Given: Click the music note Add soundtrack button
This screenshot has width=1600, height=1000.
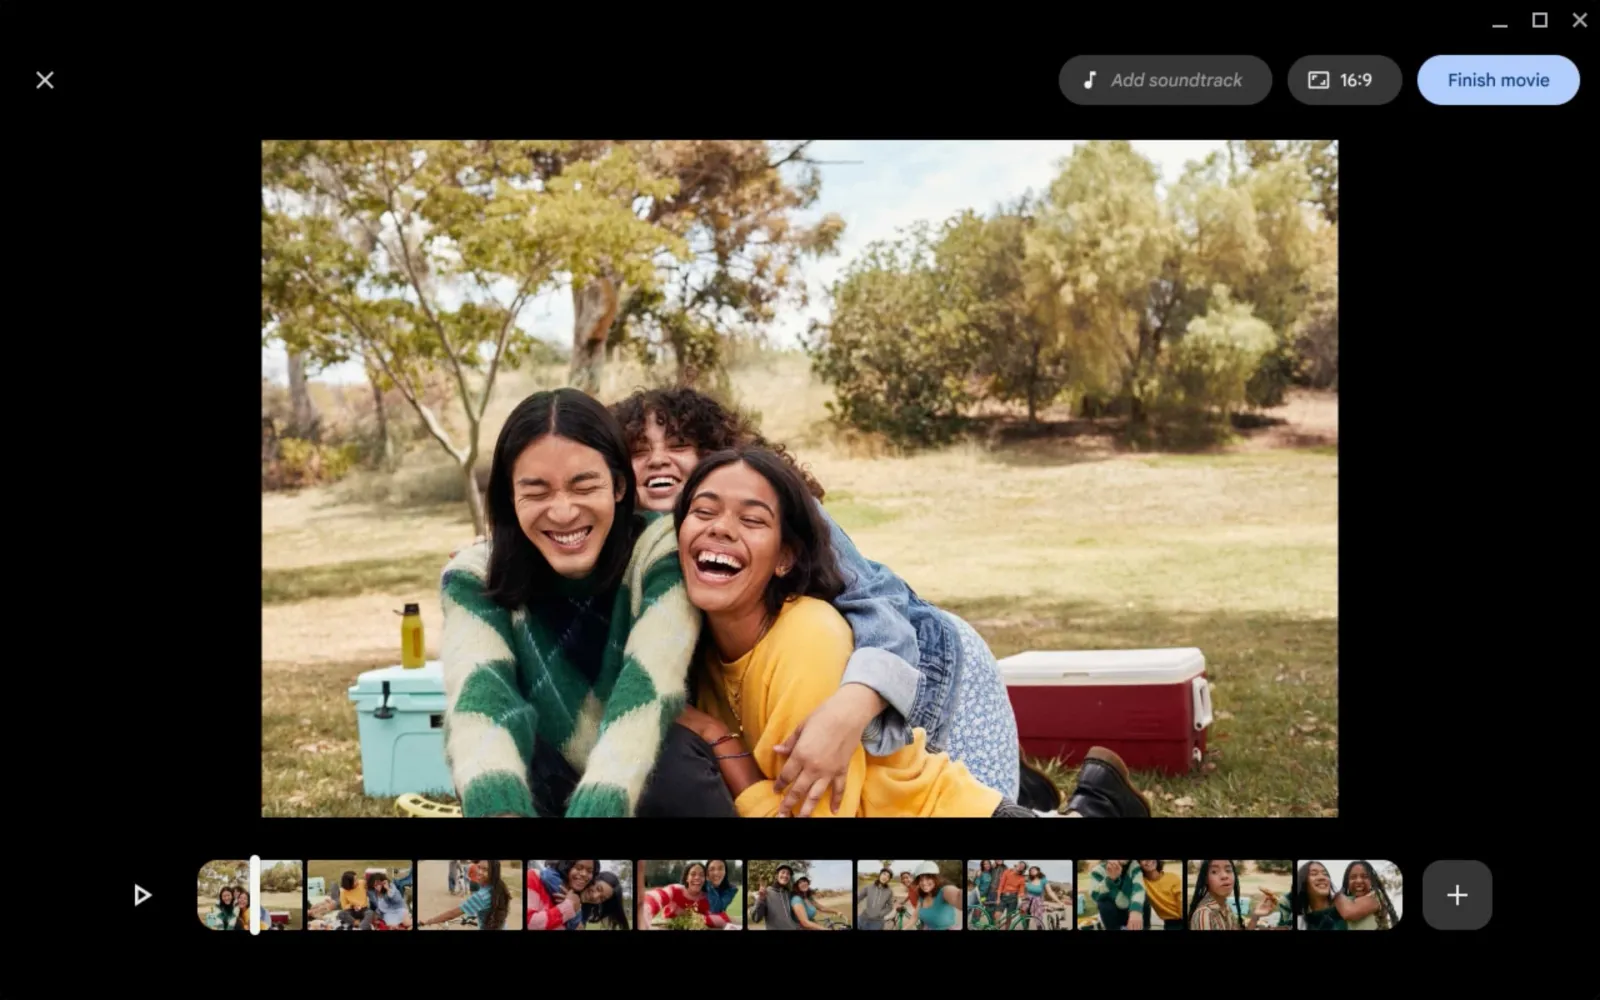Looking at the screenshot, I should pos(1165,80).
